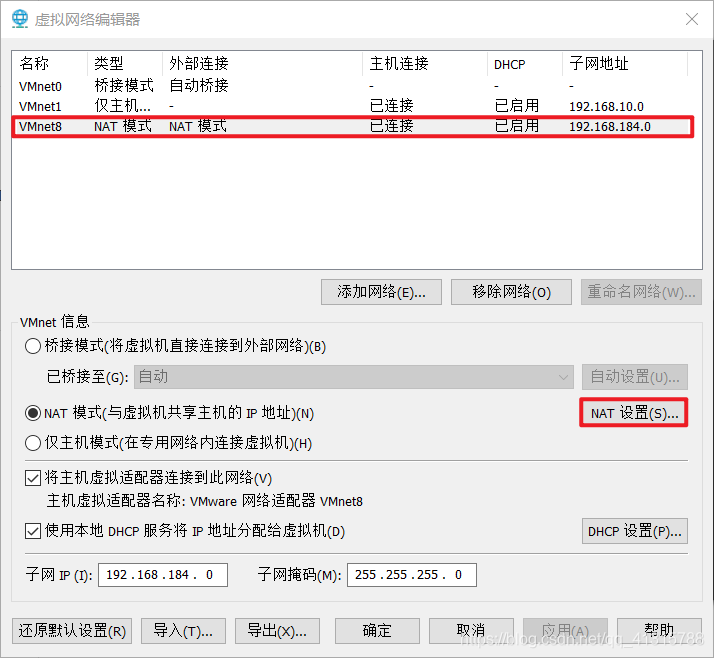Click the 重命名网络(W)... button

(x=641, y=292)
